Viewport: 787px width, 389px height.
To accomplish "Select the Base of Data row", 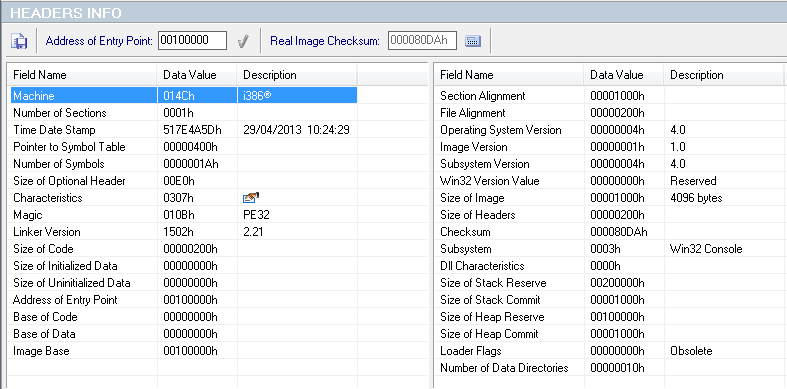I will (x=184, y=334).
